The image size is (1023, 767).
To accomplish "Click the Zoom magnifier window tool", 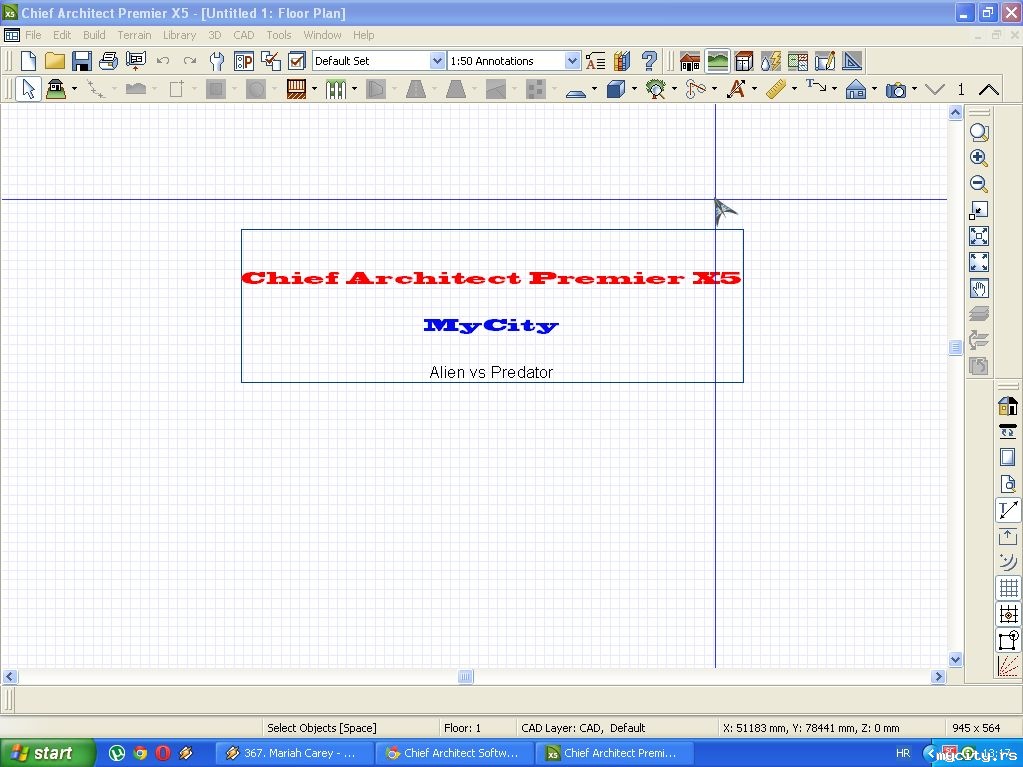I will (x=979, y=132).
